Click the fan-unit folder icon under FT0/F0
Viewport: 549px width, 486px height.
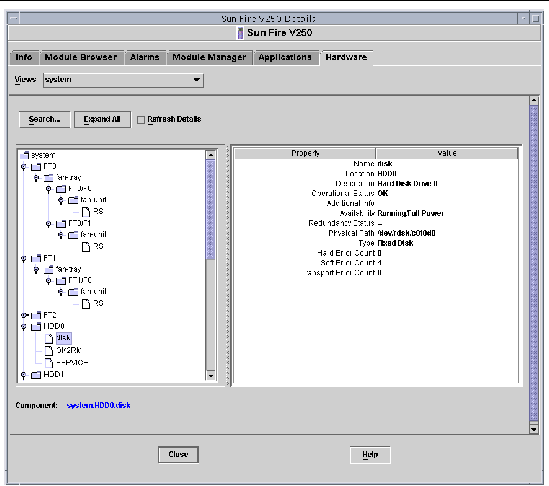[x=73, y=200]
